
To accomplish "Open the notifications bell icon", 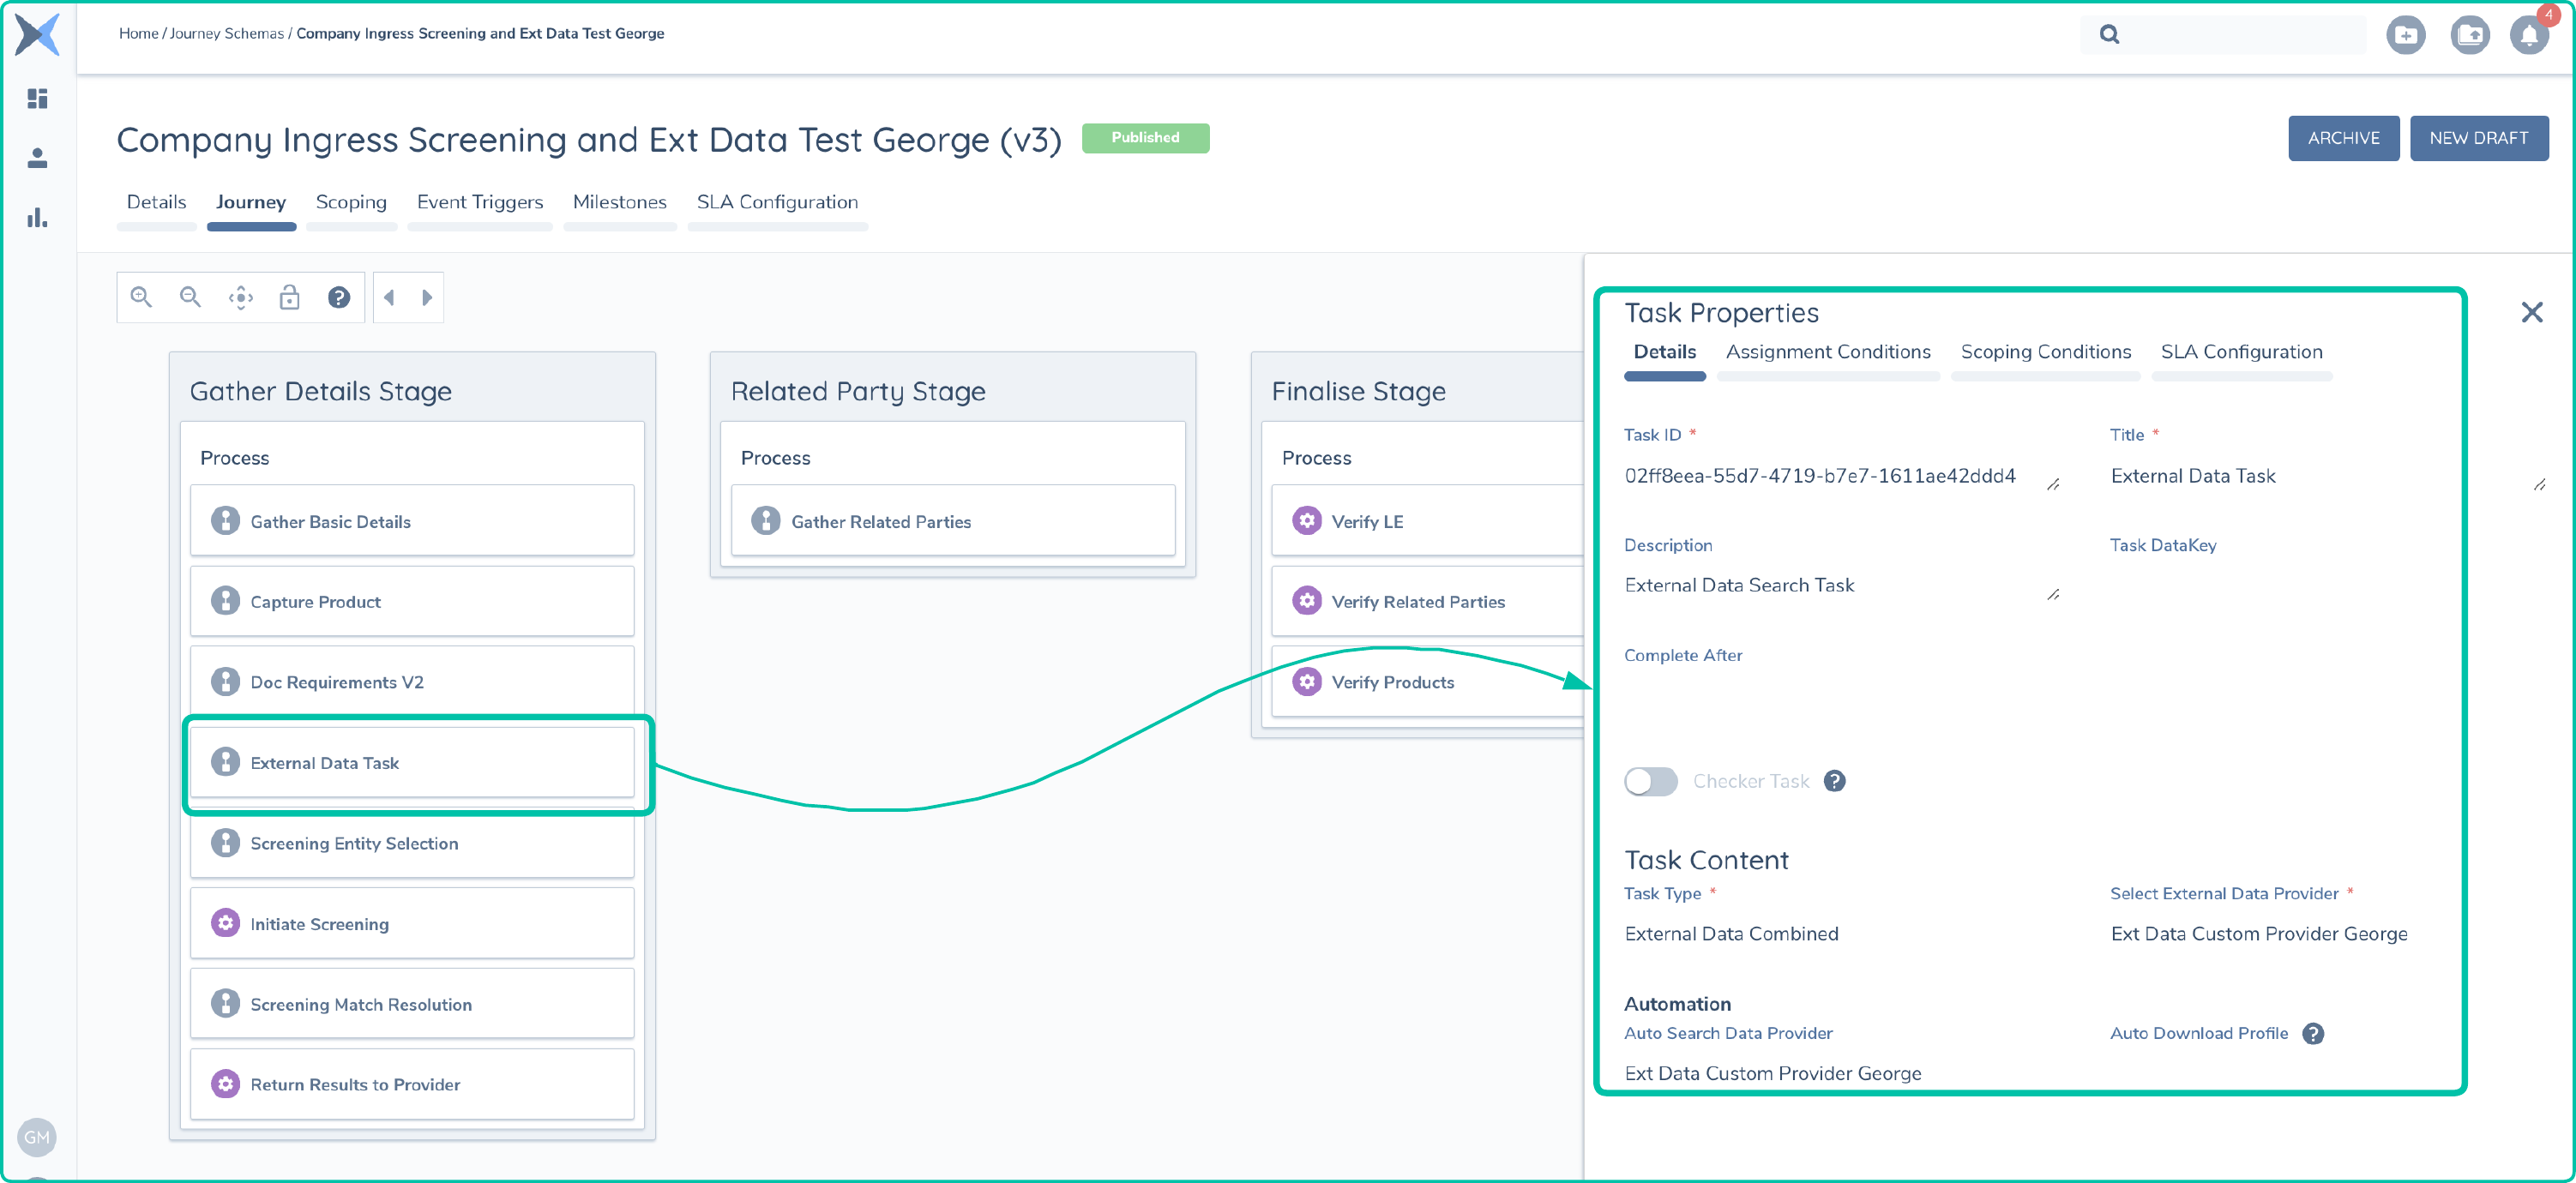I will point(2528,35).
